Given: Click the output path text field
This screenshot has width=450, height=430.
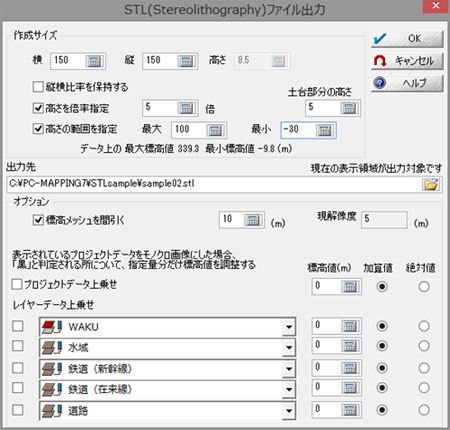Looking at the screenshot, I should pos(213,184).
